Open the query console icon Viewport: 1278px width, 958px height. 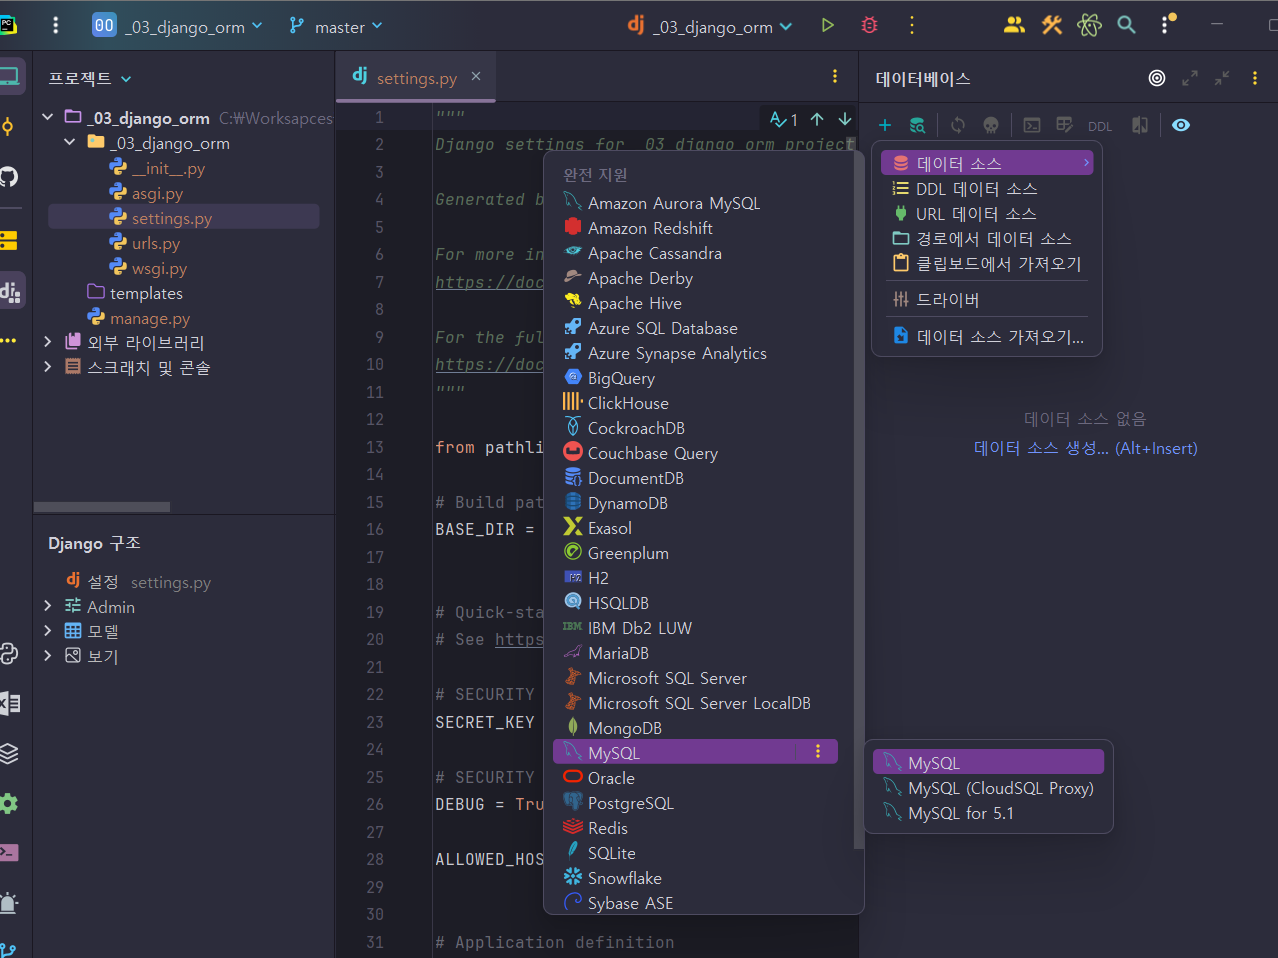tap(1032, 125)
